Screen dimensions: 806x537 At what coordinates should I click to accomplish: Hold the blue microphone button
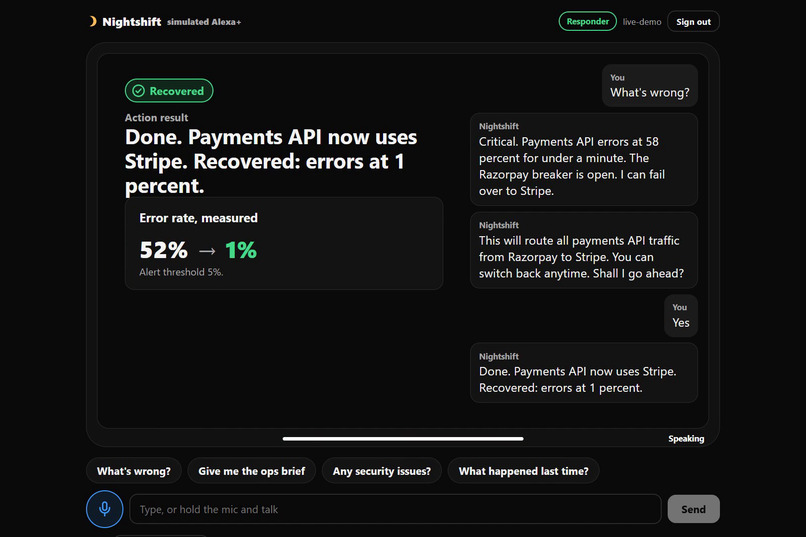(104, 509)
